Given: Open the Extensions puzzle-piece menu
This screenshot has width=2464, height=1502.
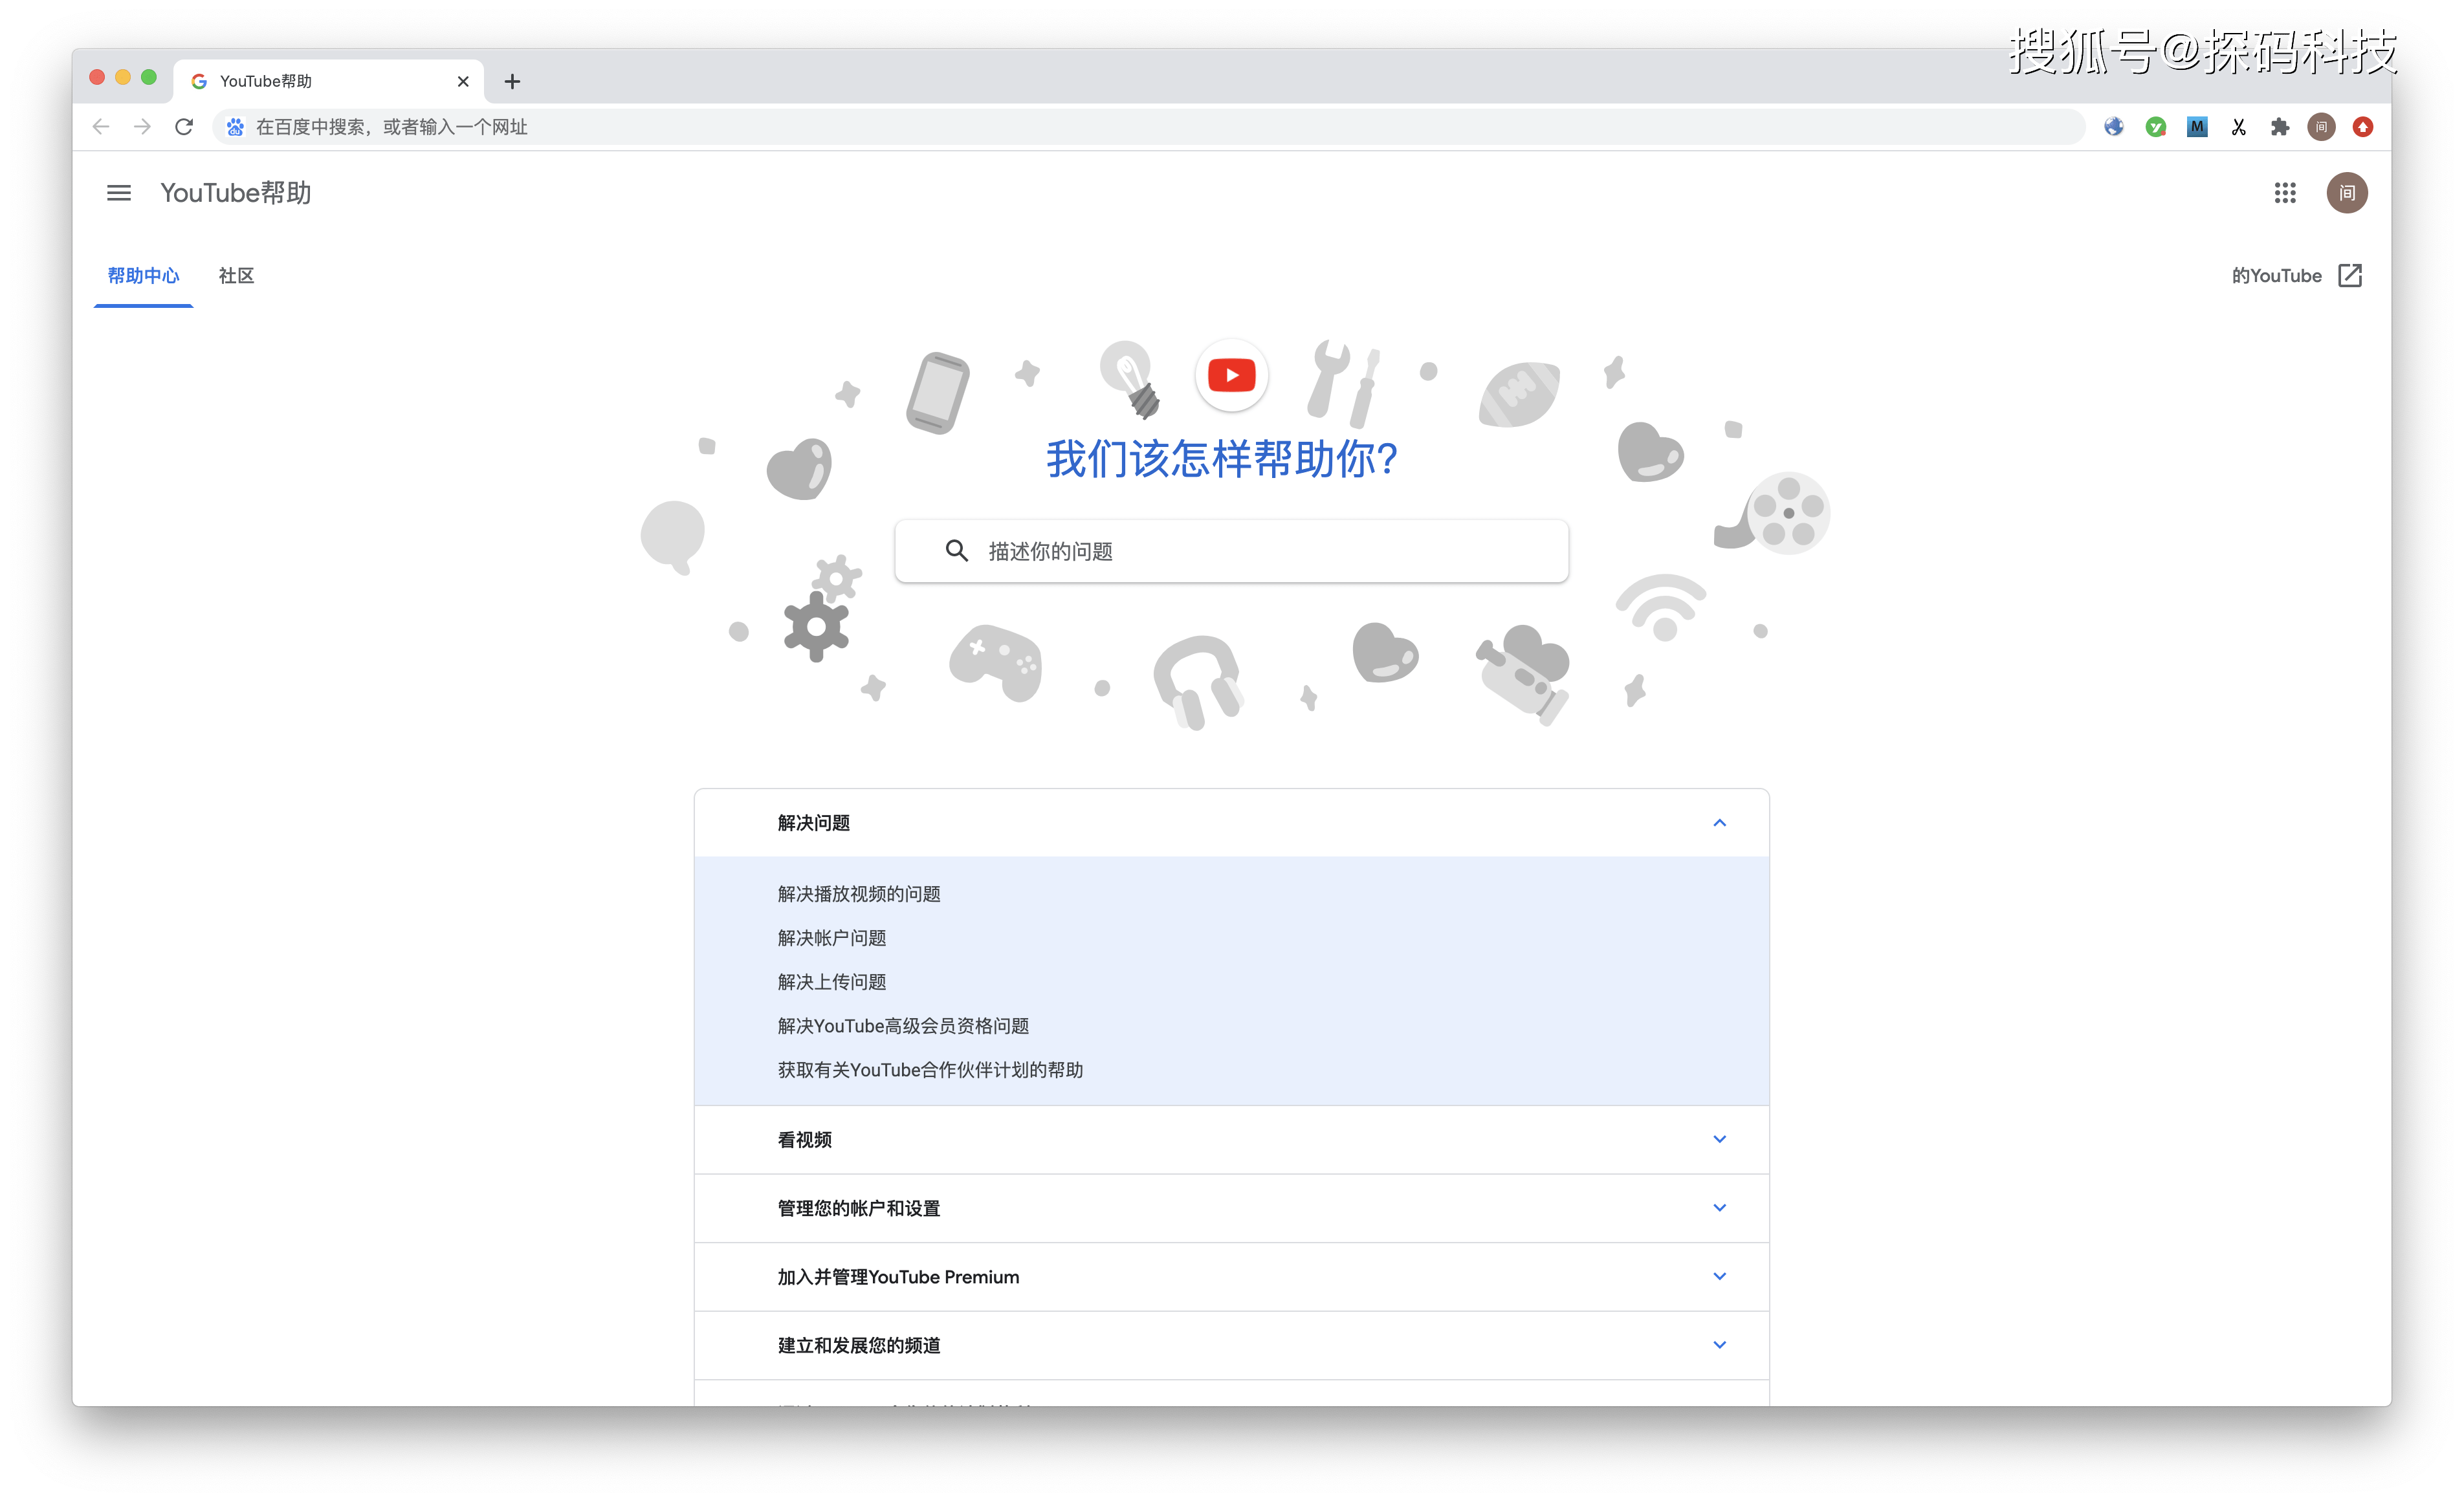Looking at the screenshot, I should (2279, 127).
